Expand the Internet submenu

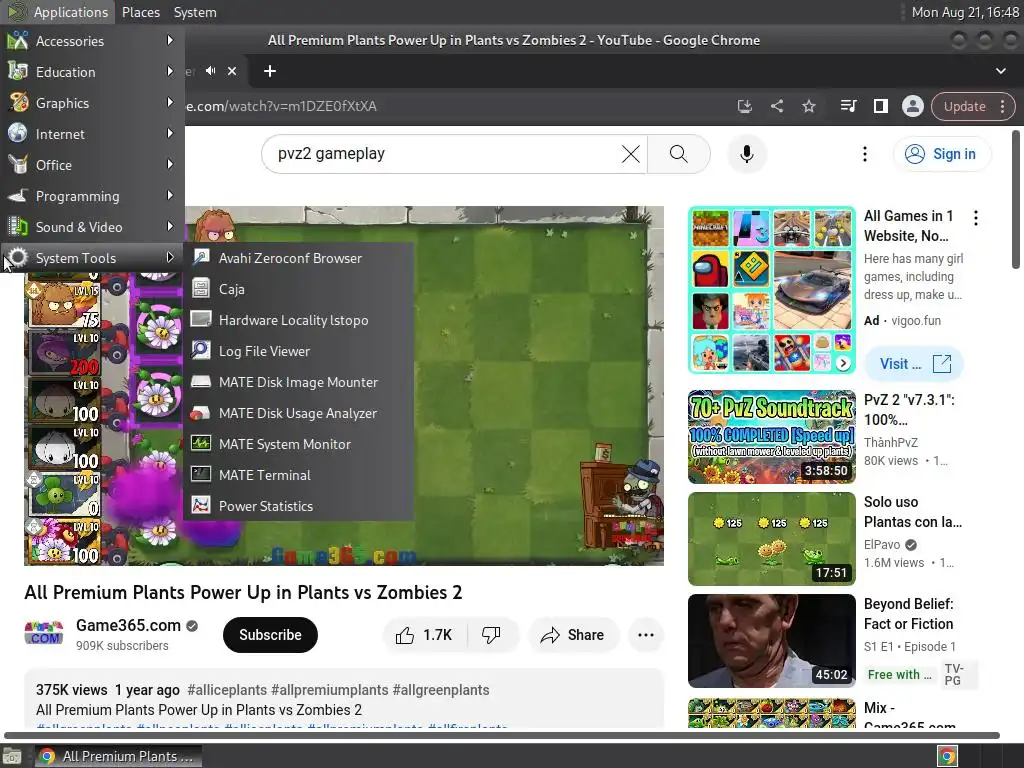pos(92,134)
